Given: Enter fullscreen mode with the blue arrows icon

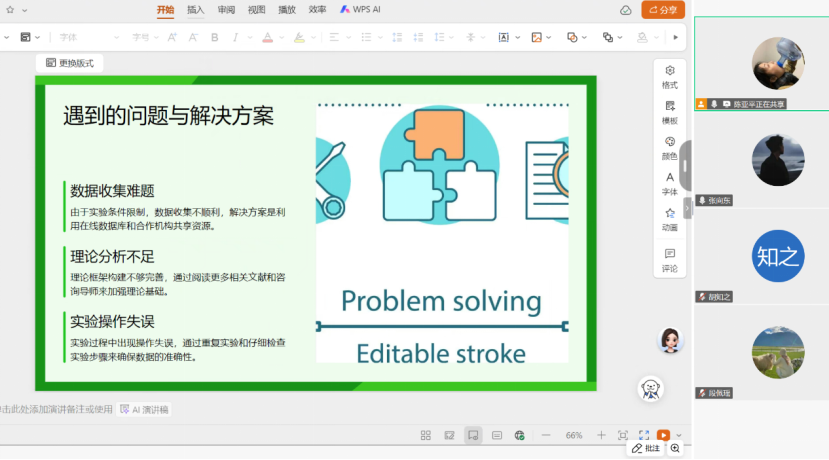Looking at the screenshot, I should click(x=643, y=435).
